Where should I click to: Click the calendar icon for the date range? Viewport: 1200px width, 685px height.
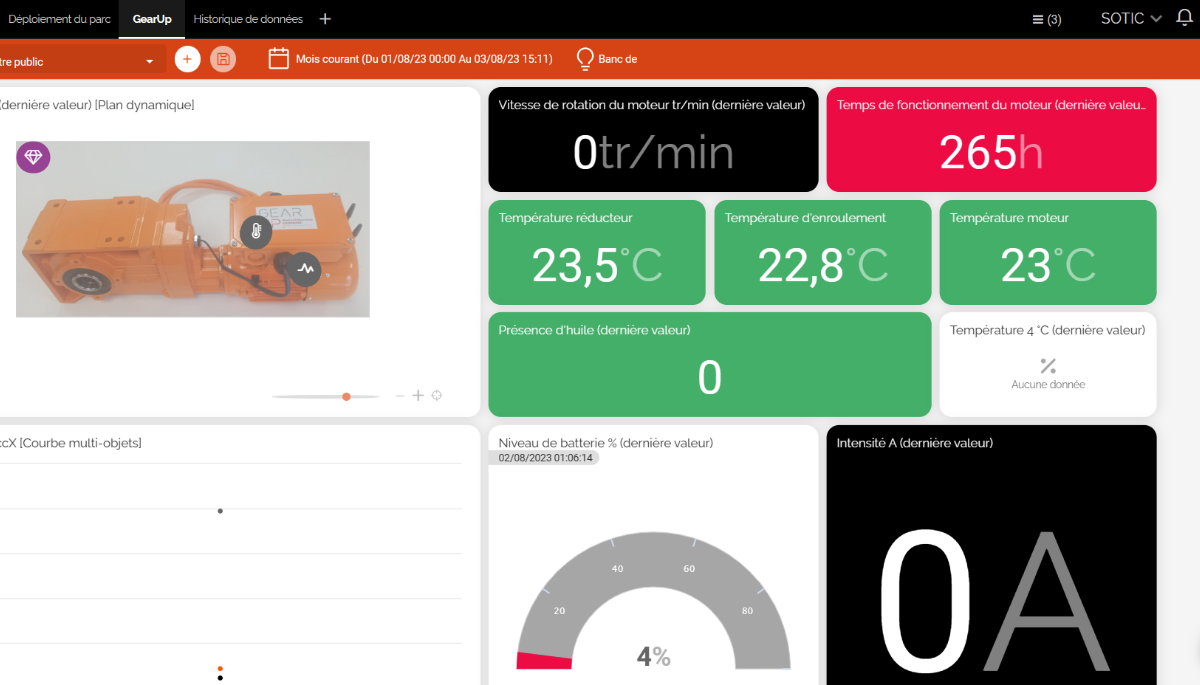(x=279, y=59)
